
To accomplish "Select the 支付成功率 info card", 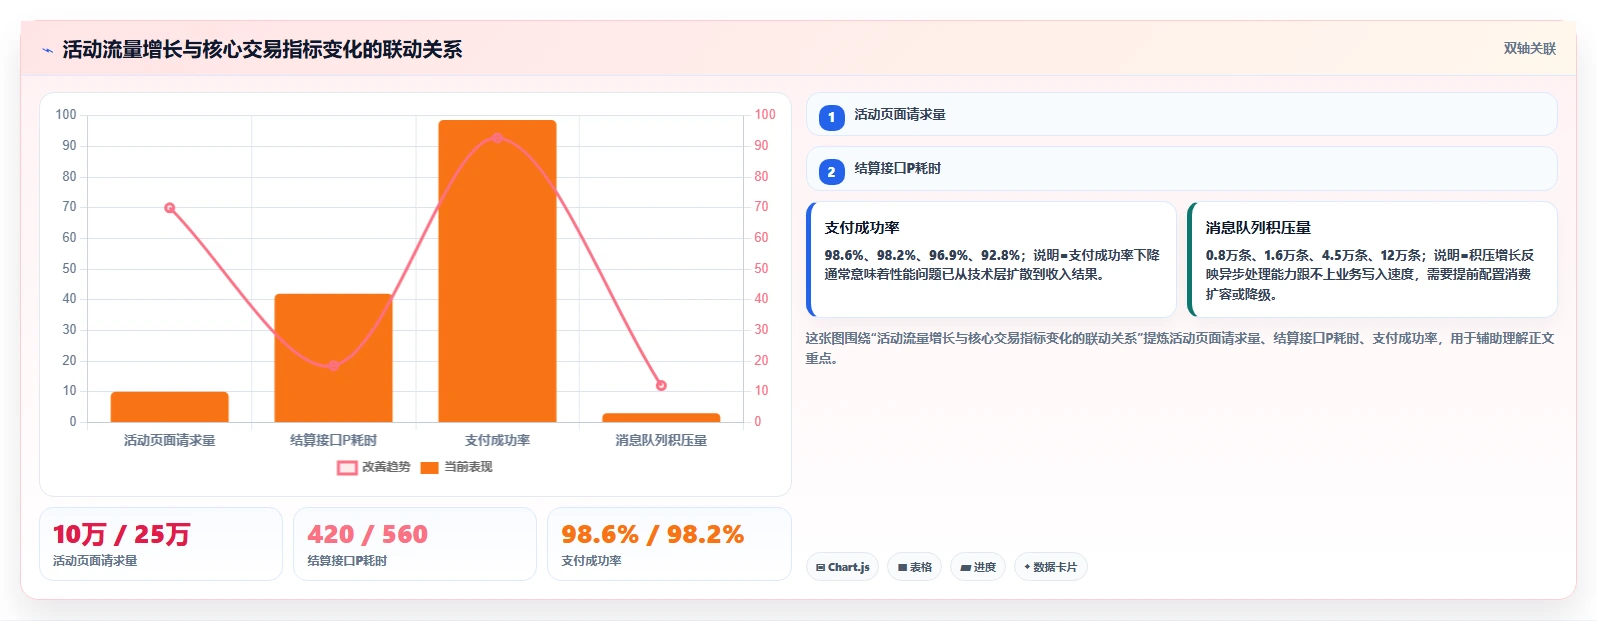I will [991, 260].
